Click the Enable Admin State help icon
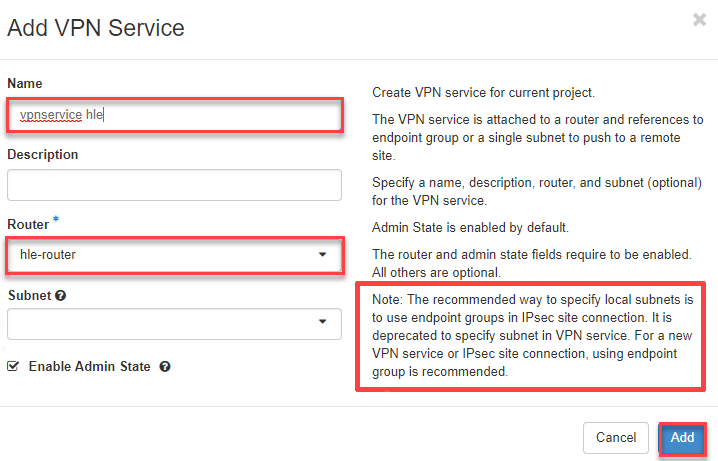This screenshot has height=461, width=718. [x=165, y=367]
